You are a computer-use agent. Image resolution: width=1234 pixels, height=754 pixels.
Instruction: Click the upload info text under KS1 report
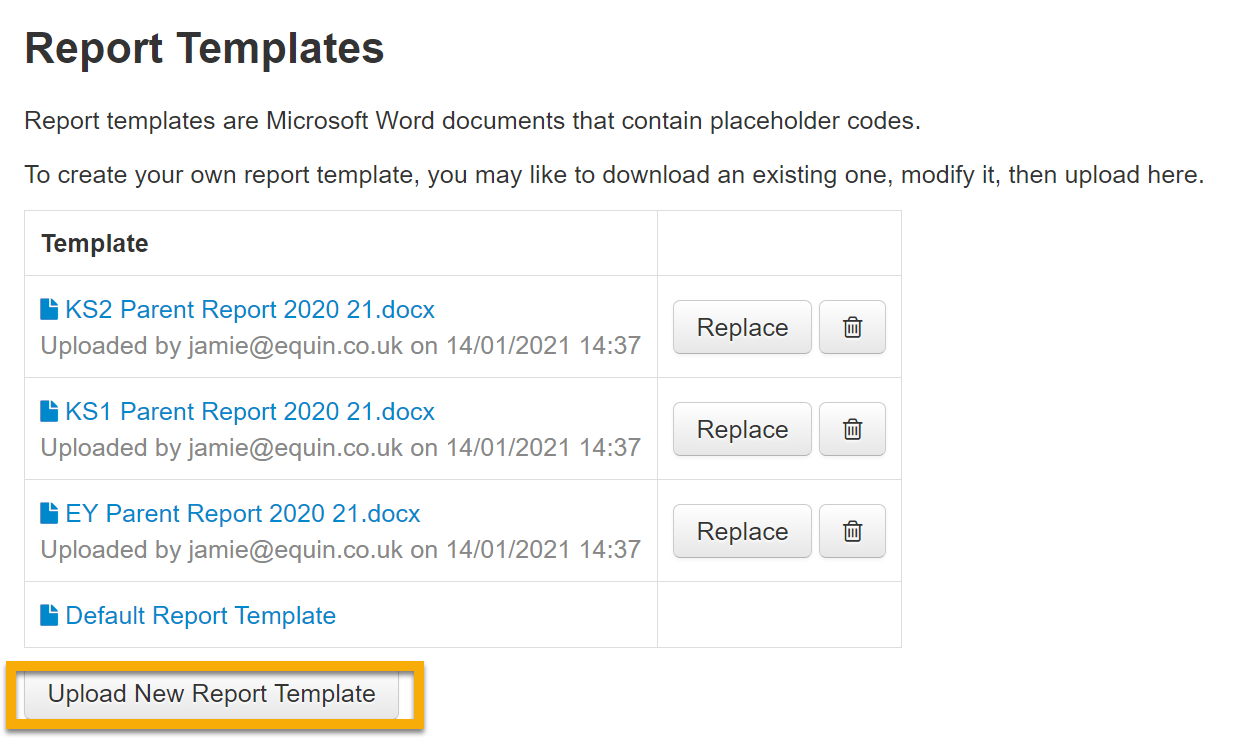(x=341, y=448)
